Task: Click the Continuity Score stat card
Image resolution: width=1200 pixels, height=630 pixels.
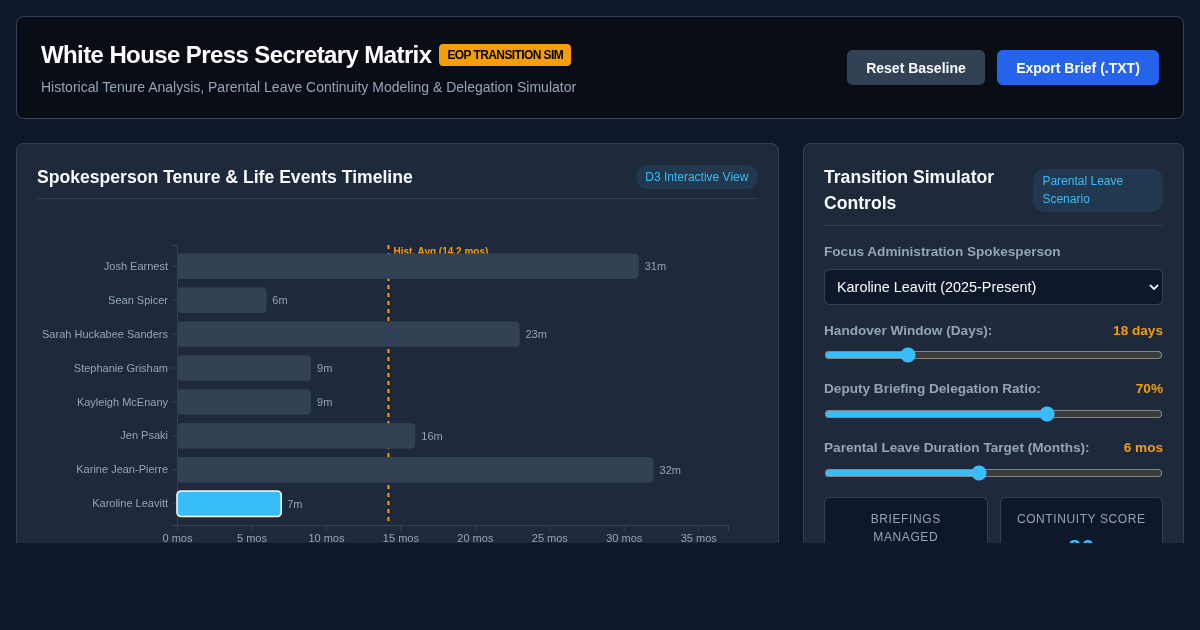Action: (x=1081, y=520)
